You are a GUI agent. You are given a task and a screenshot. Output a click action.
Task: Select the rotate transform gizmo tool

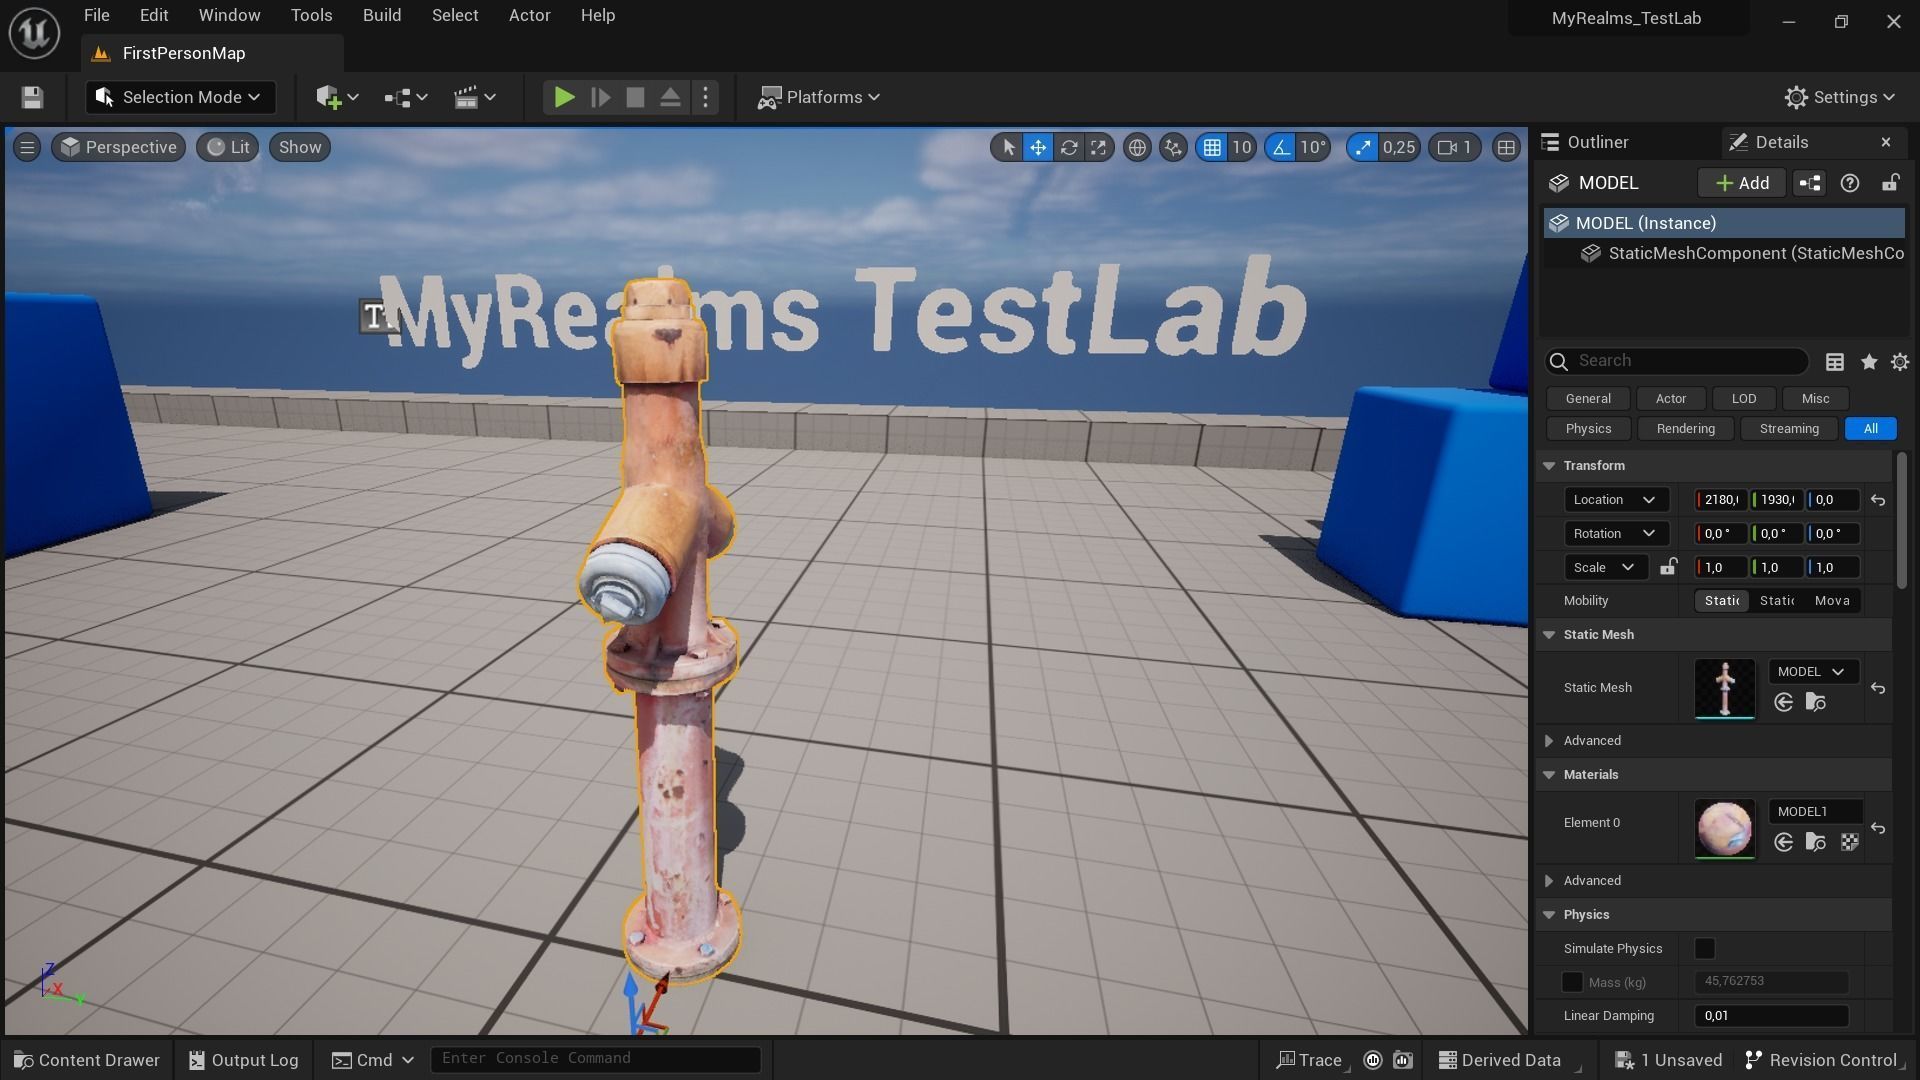(1068, 148)
